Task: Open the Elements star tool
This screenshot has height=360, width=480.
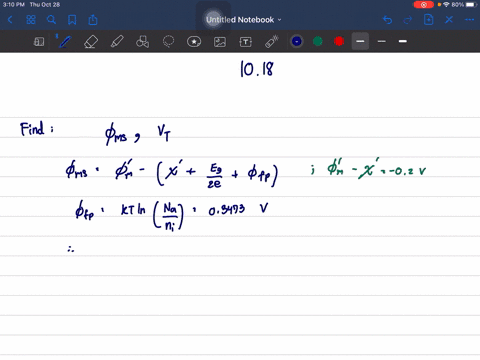Action: click(x=194, y=42)
